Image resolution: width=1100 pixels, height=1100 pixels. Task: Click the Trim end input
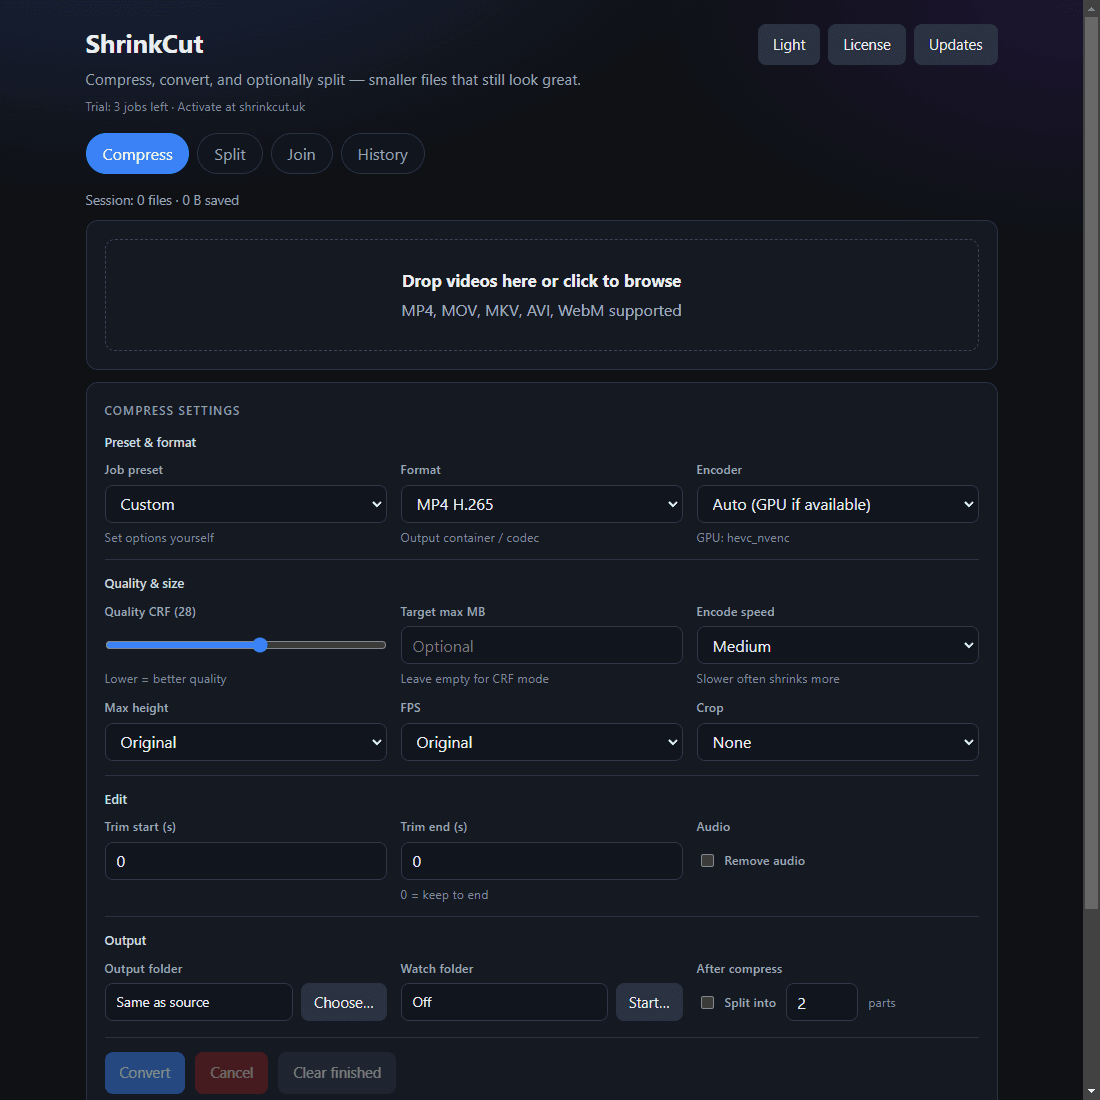(541, 861)
